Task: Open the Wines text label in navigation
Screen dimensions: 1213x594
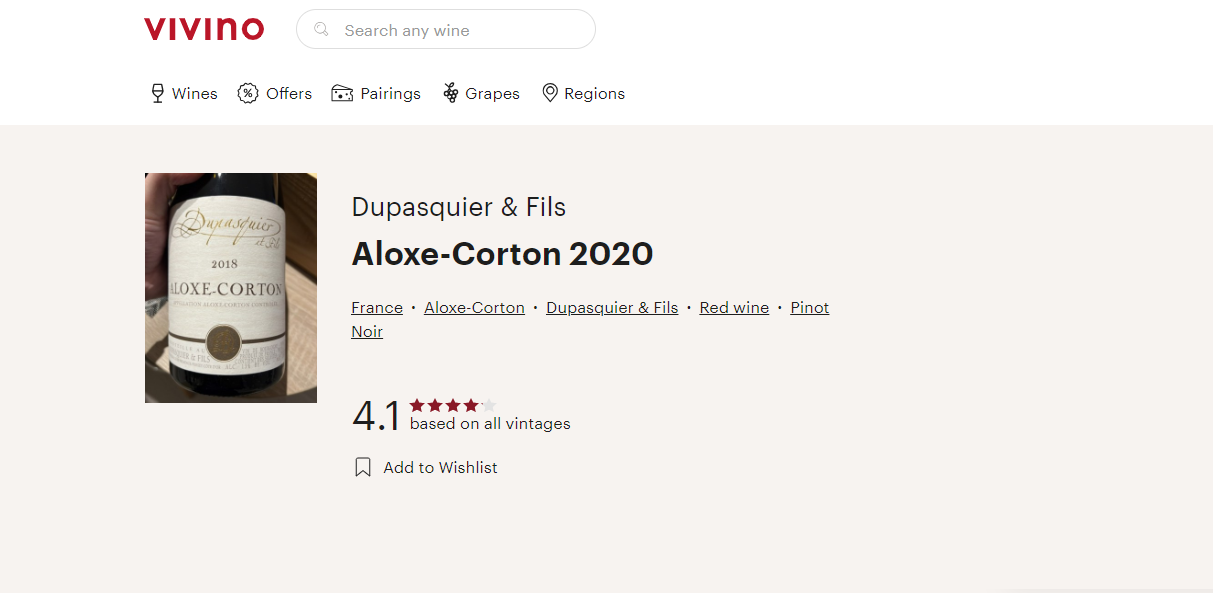Action: click(195, 94)
